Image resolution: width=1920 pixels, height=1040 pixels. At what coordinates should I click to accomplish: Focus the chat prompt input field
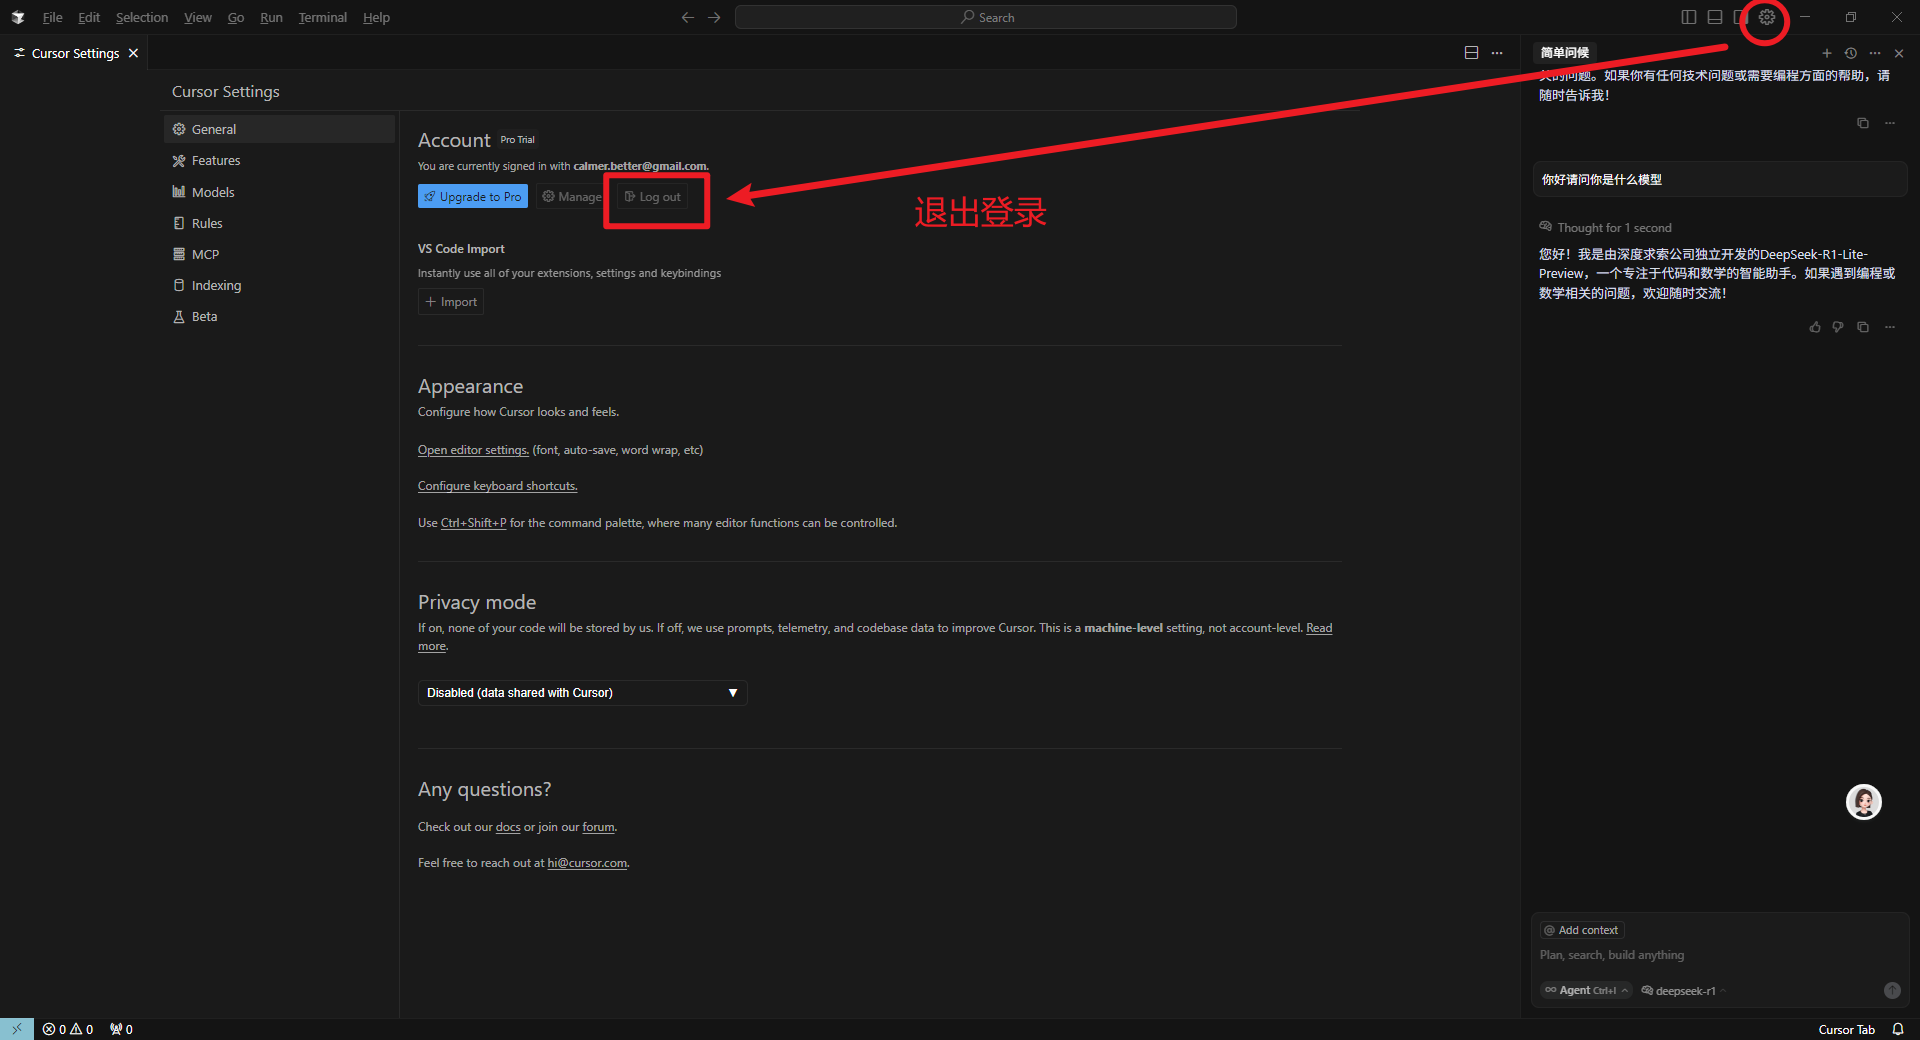(x=1718, y=955)
